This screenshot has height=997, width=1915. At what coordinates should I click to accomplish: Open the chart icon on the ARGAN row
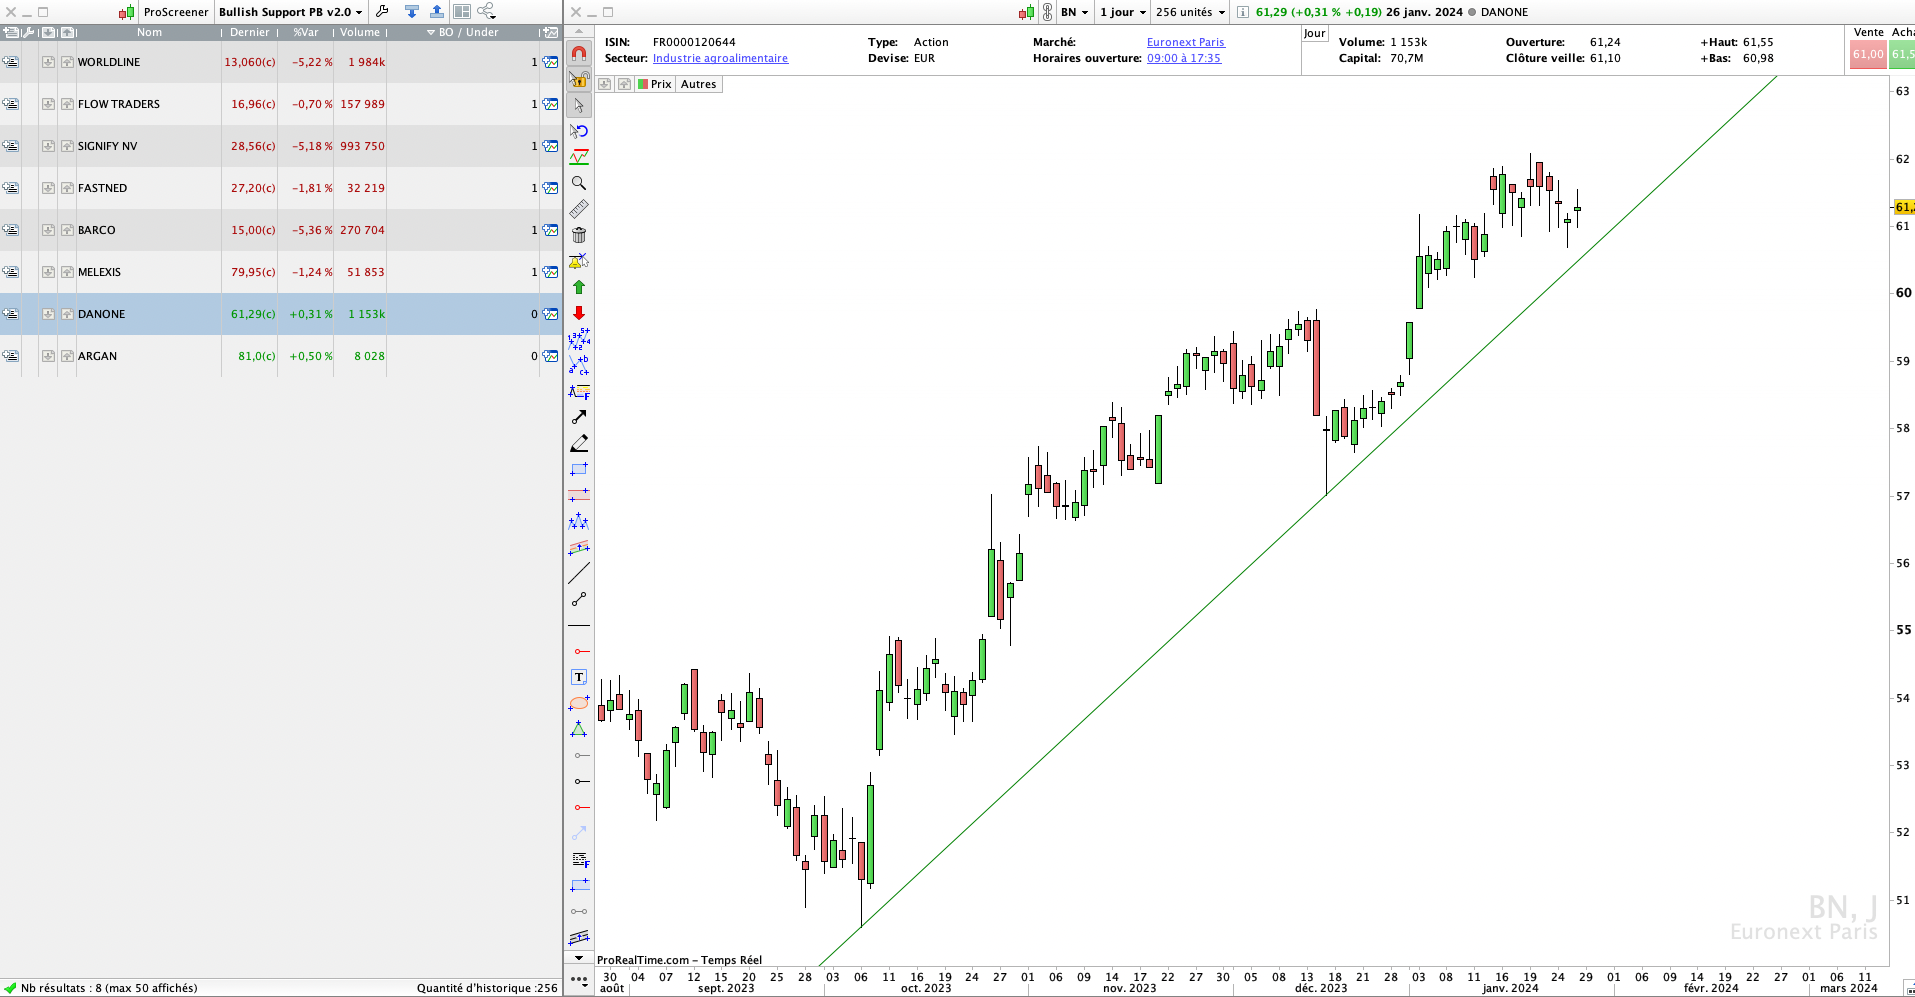coord(550,356)
